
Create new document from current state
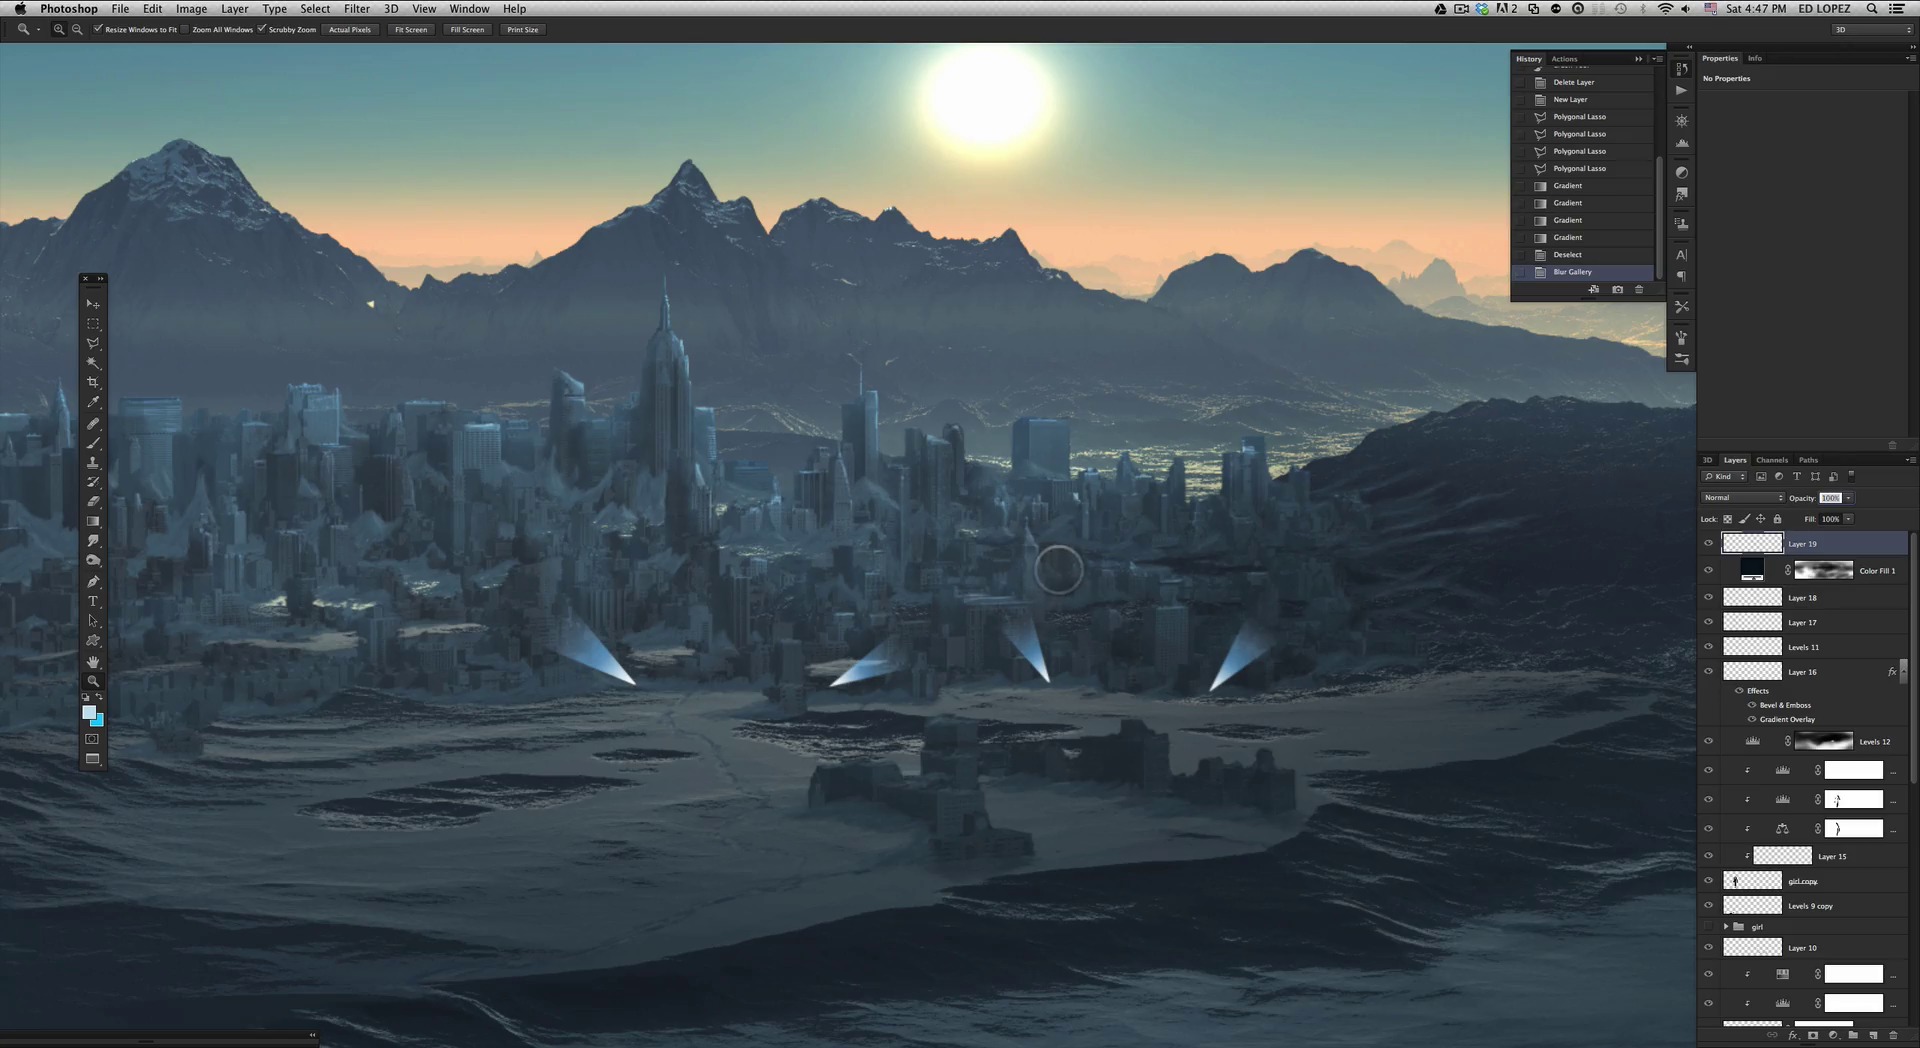(x=1593, y=290)
